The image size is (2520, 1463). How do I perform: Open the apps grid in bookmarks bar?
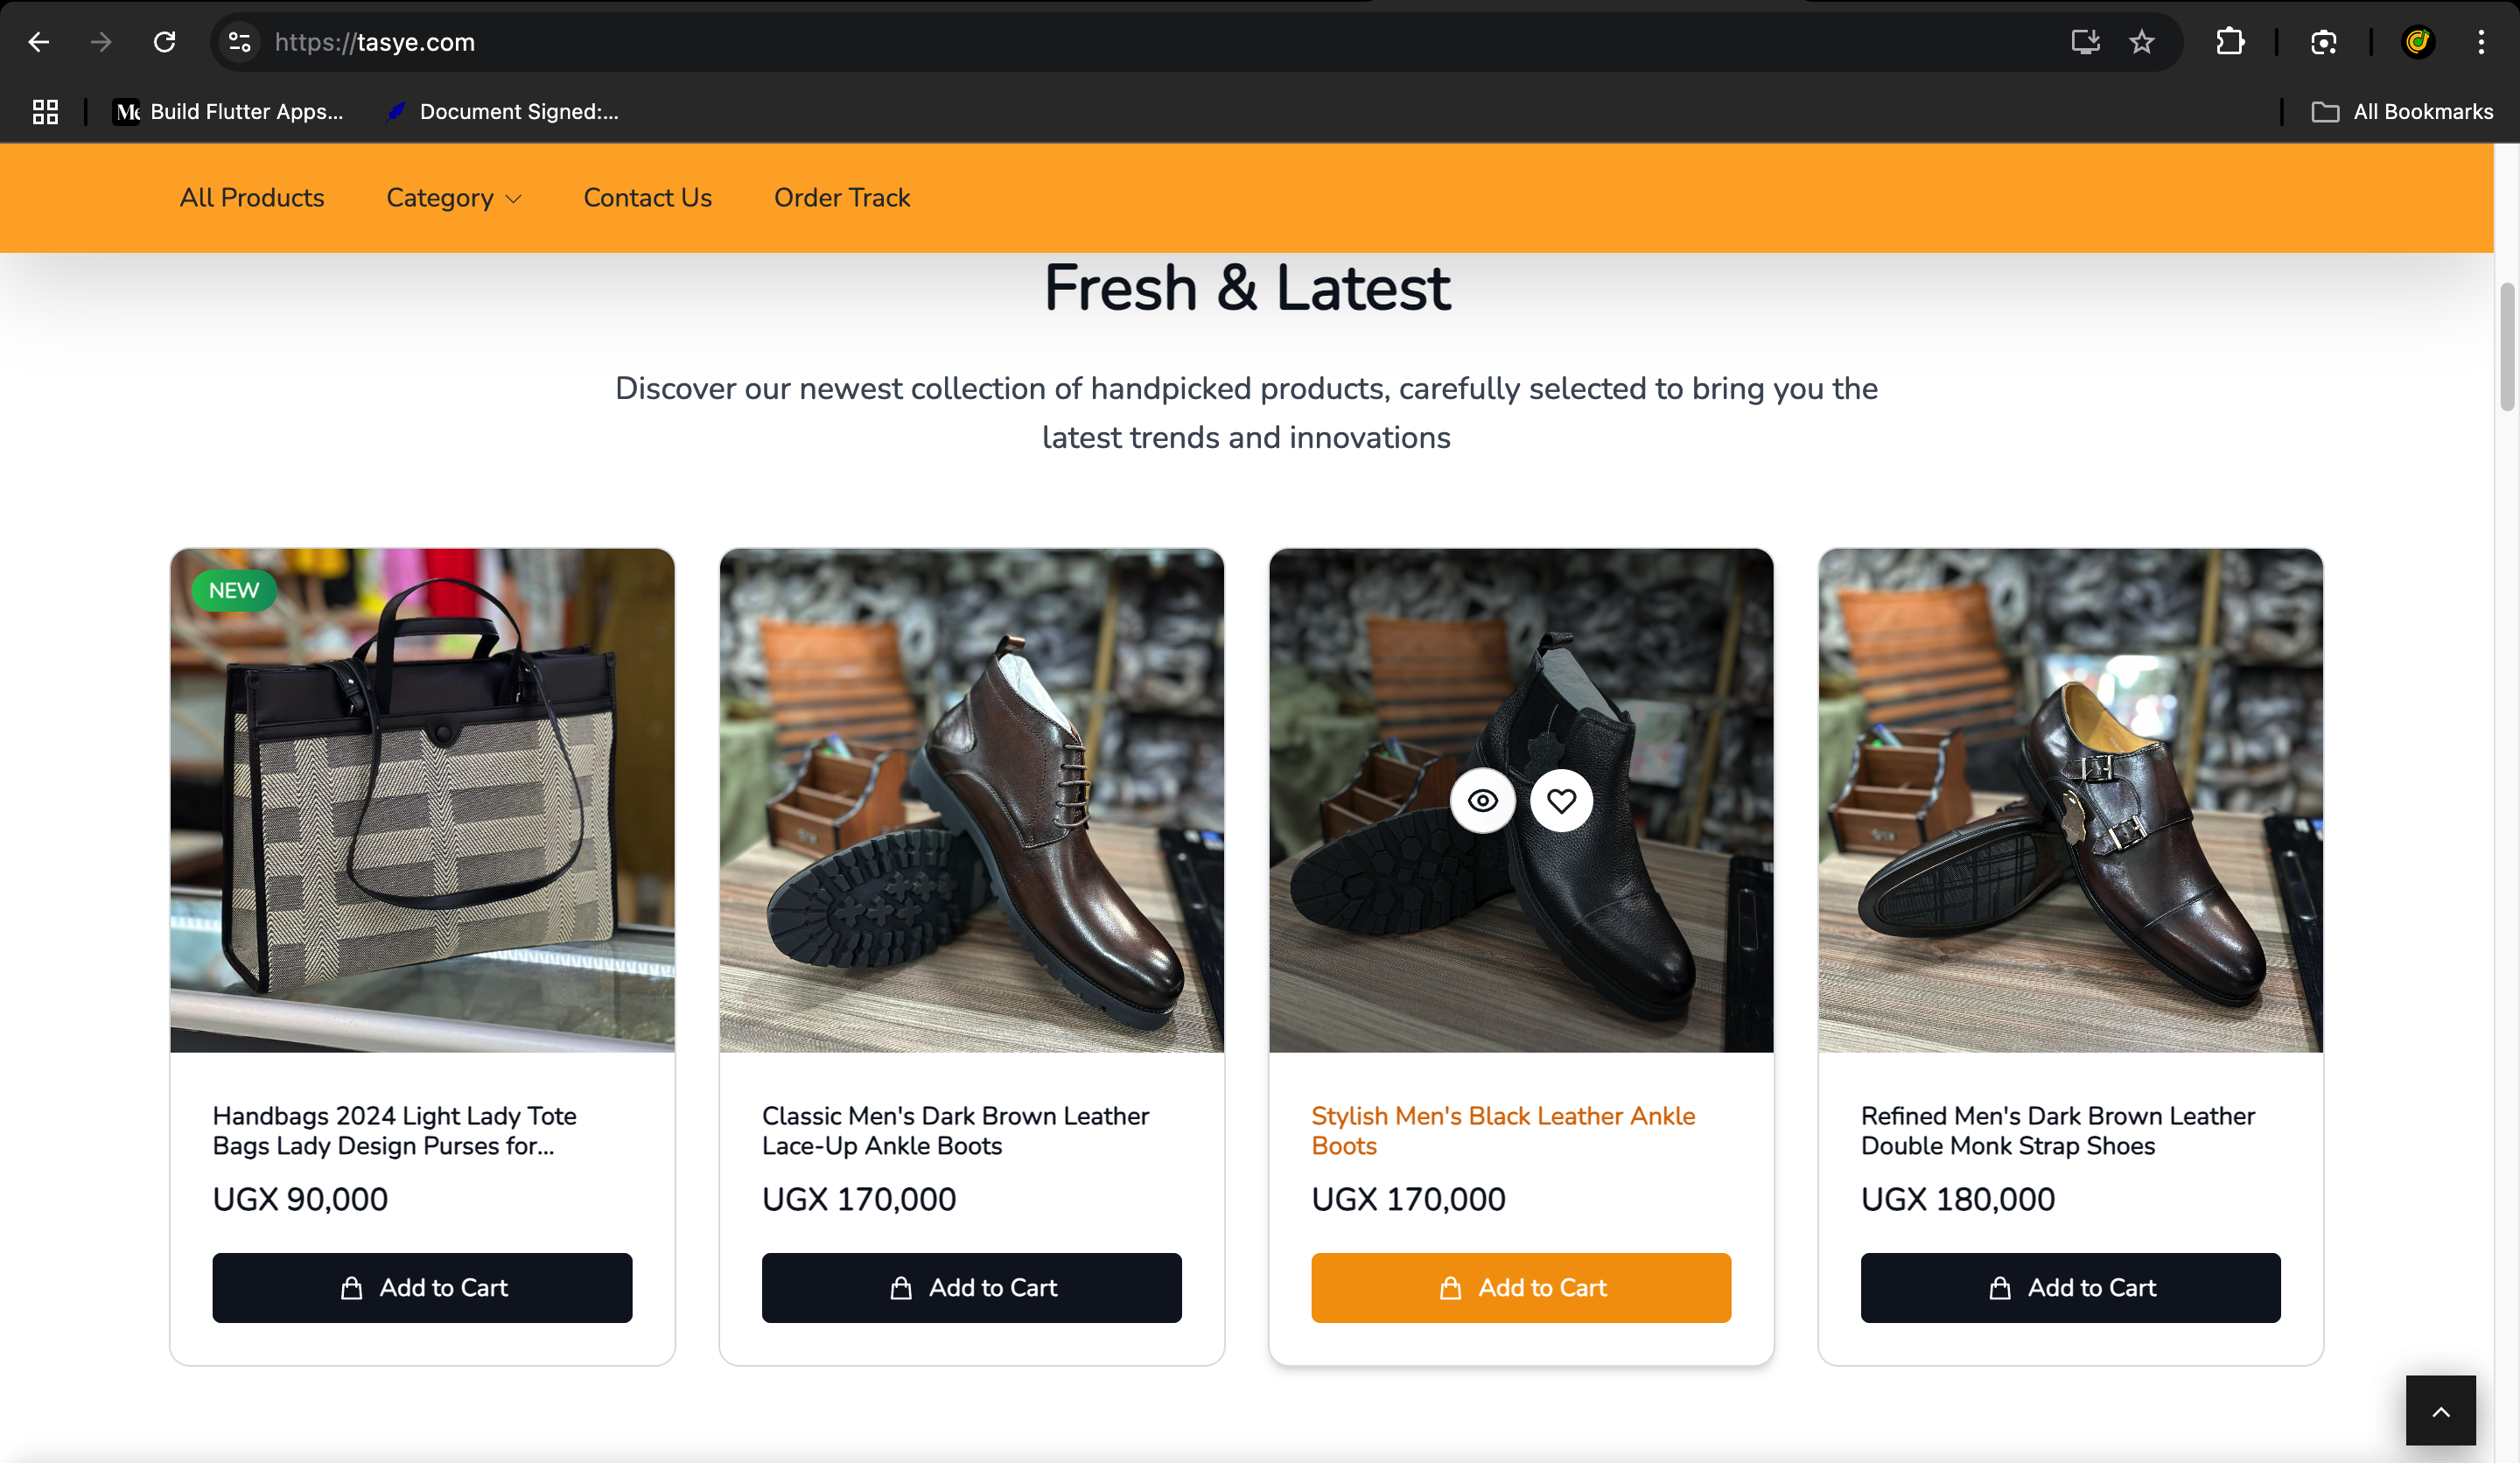pyautogui.click(x=45, y=111)
